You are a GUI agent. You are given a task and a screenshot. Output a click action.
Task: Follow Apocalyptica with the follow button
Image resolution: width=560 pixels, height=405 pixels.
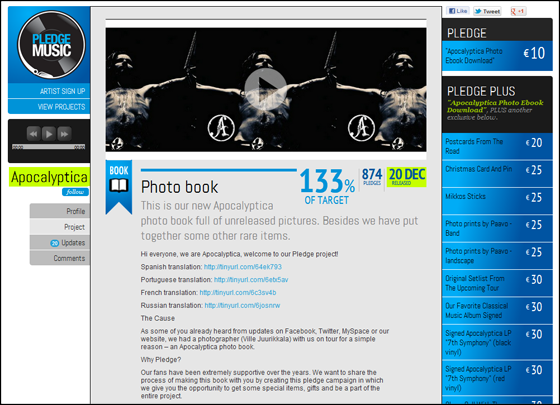click(75, 192)
